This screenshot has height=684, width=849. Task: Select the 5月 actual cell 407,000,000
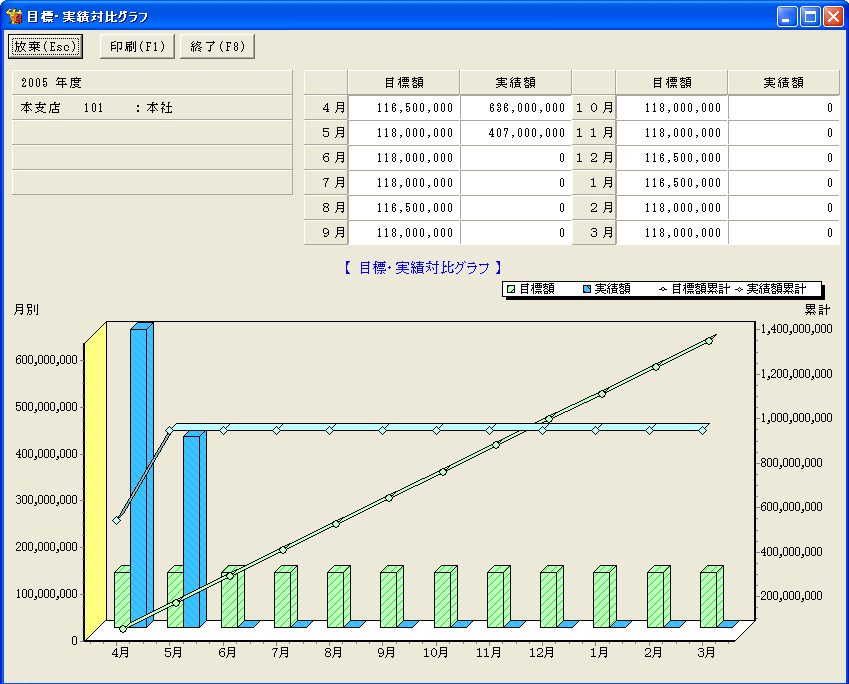pos(516,133)
